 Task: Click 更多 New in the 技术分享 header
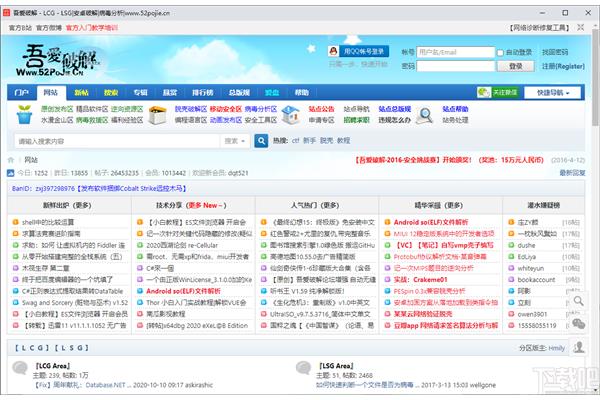coord(205,206)
